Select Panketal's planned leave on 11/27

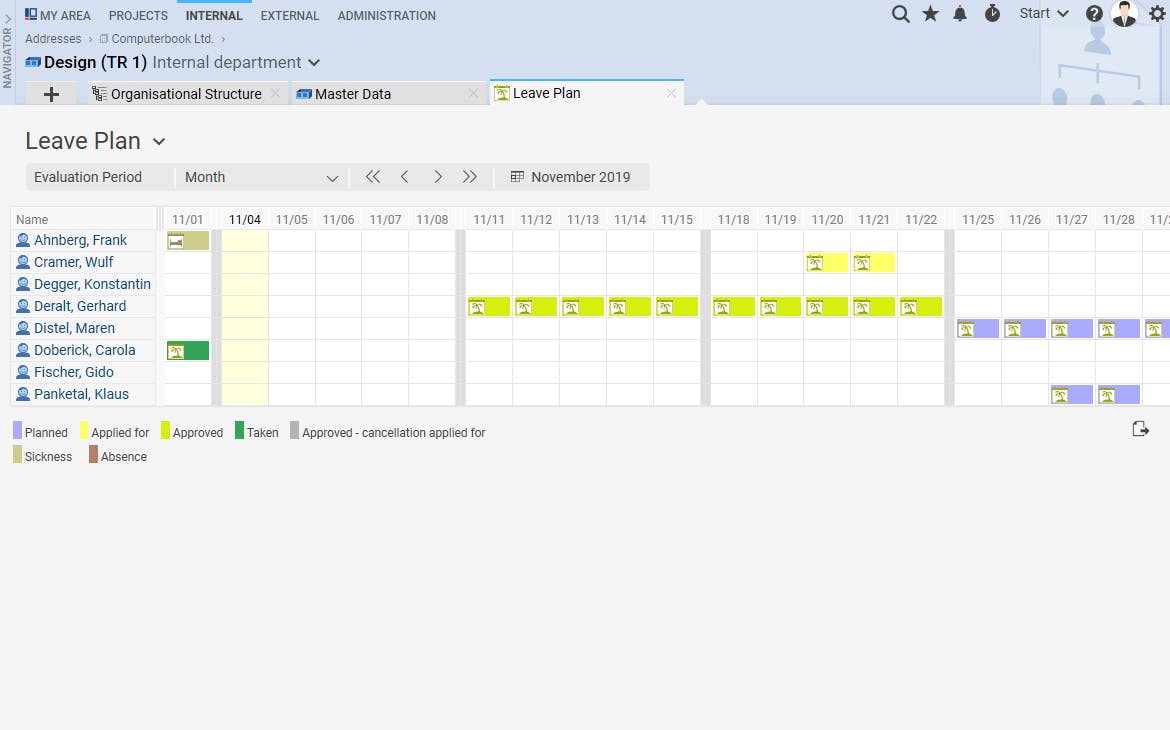click(1072, 395)
